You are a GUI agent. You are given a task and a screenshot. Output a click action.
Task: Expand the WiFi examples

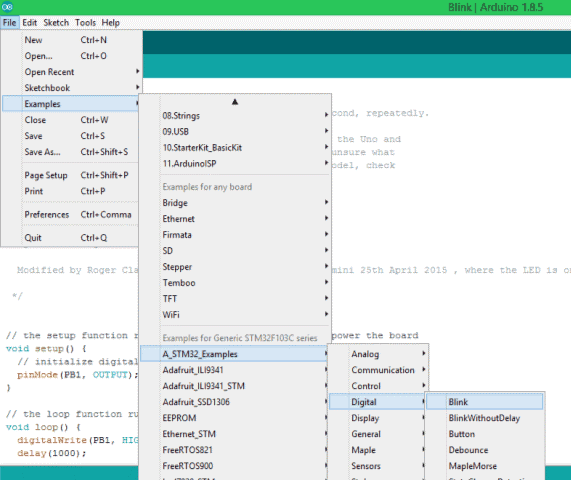click(235, 315)
